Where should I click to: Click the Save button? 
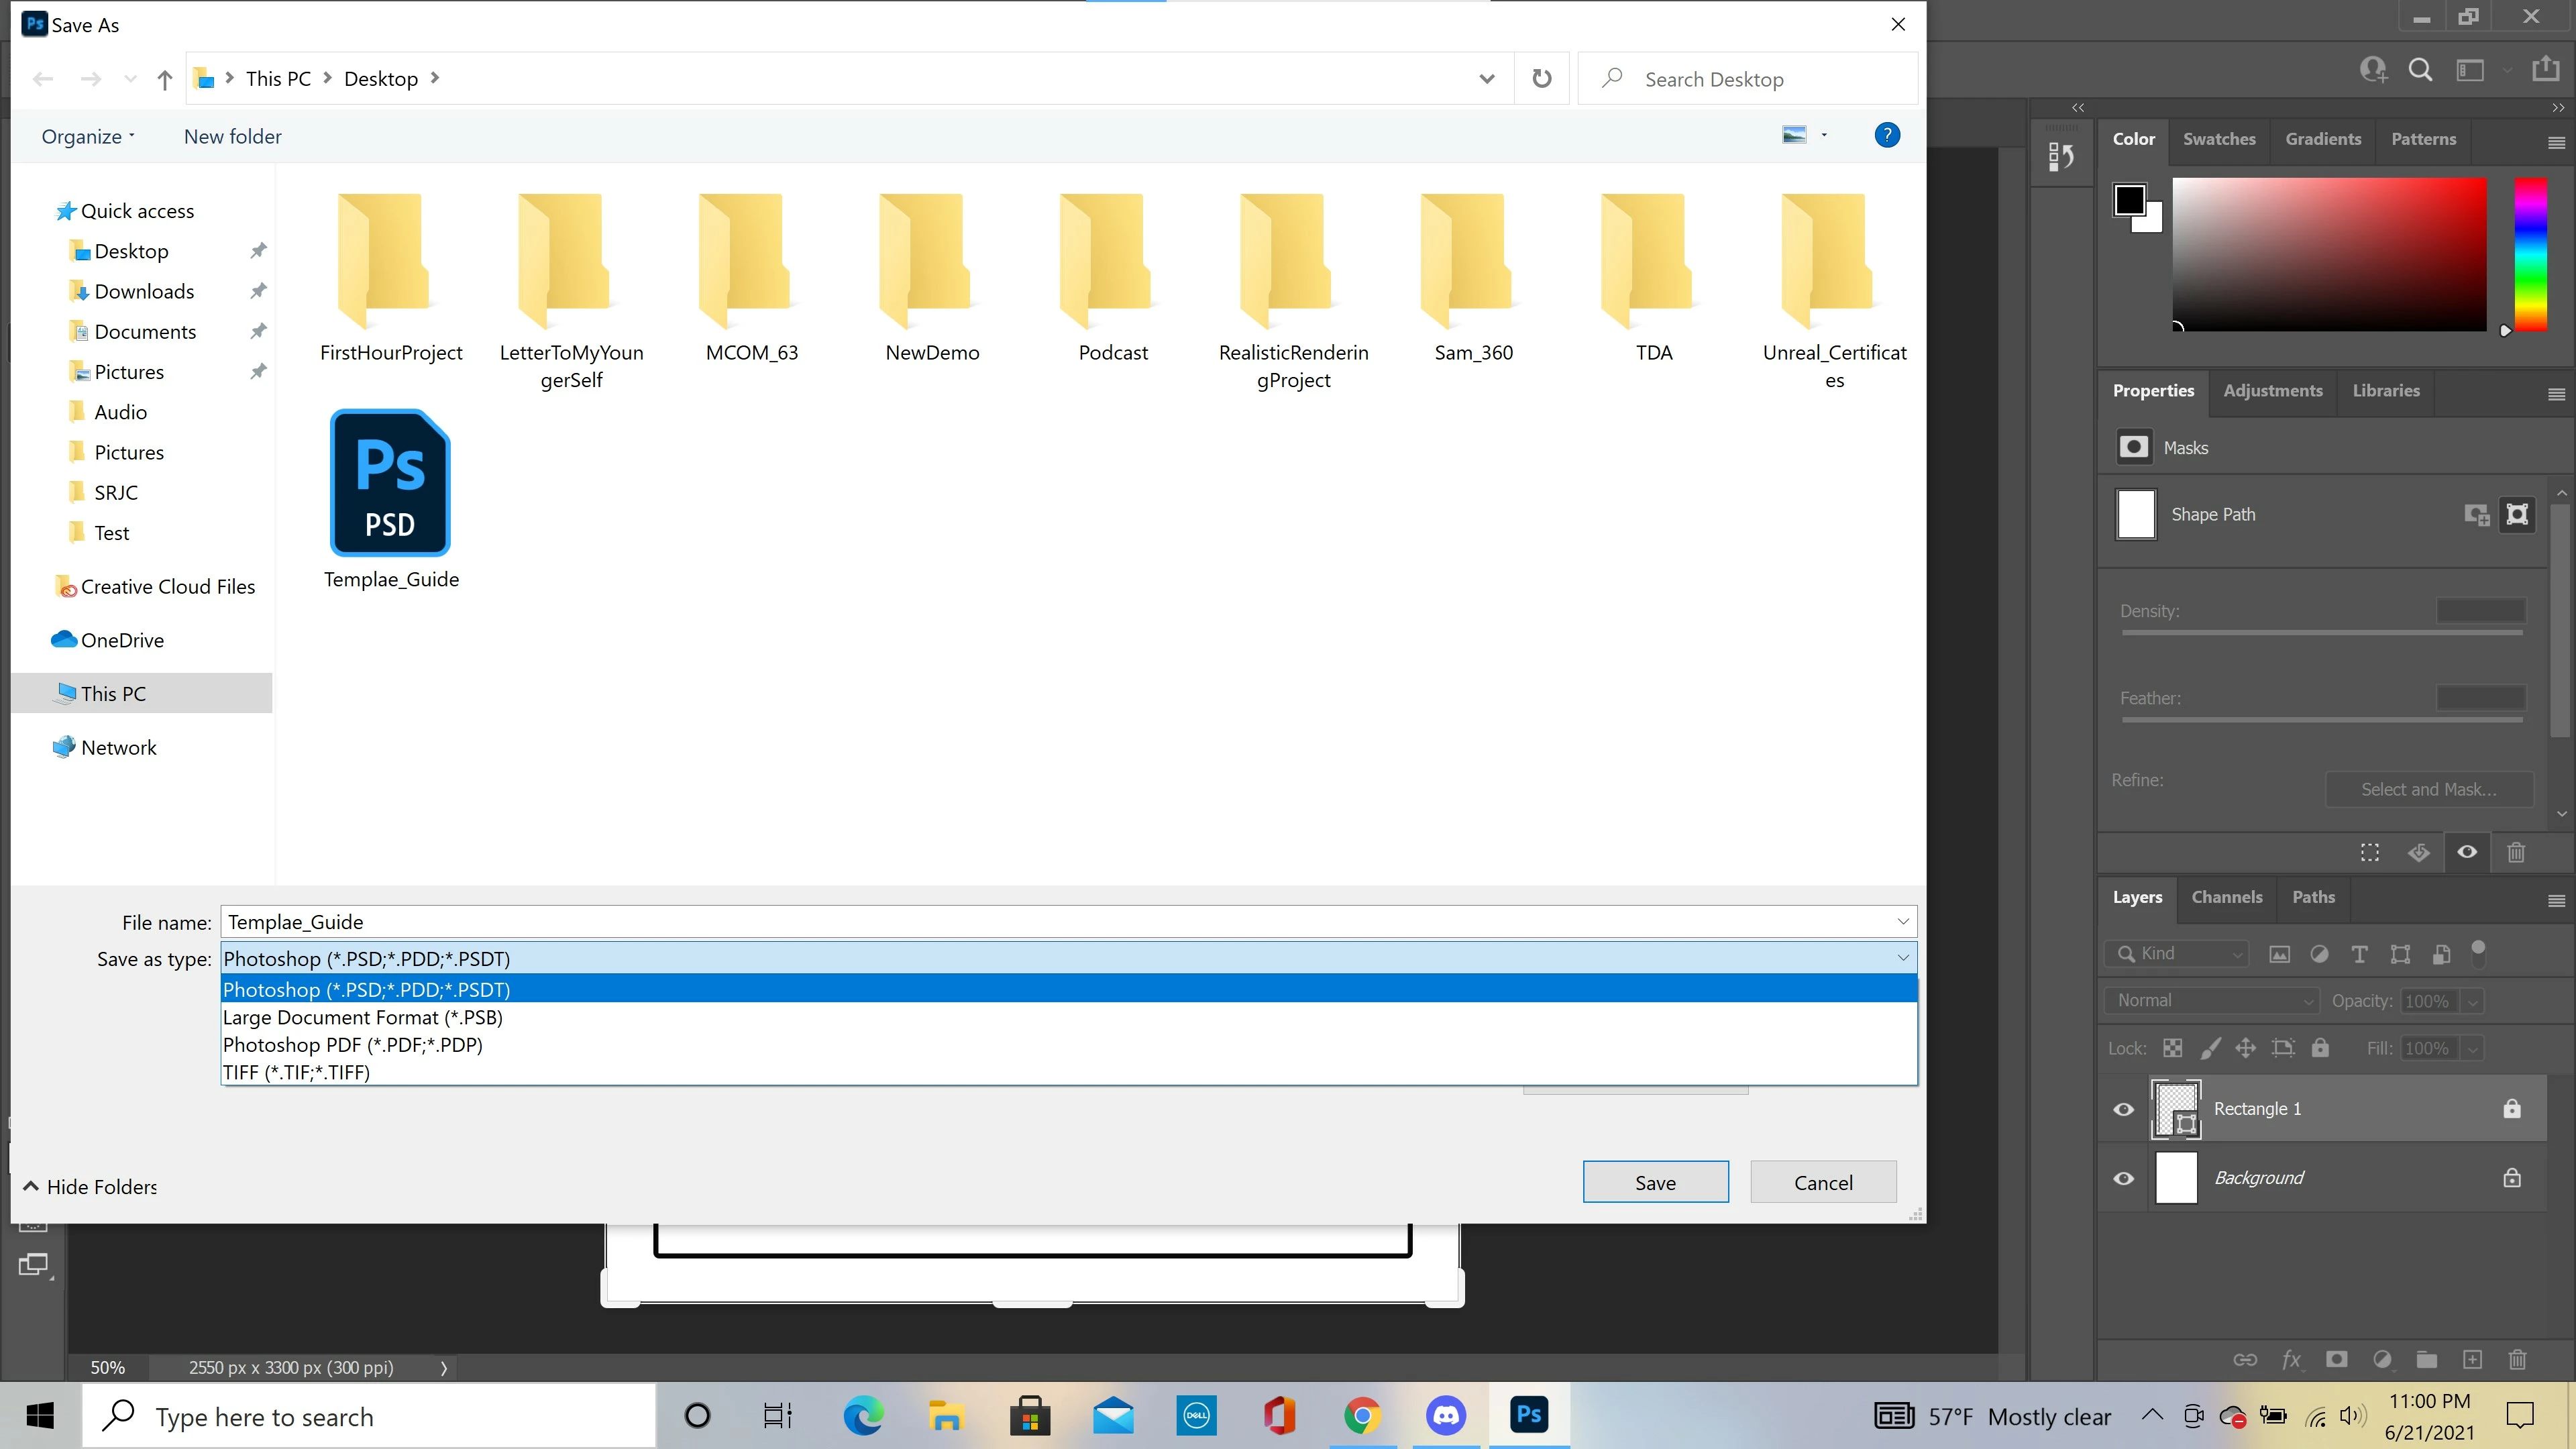(1655, 1182)
